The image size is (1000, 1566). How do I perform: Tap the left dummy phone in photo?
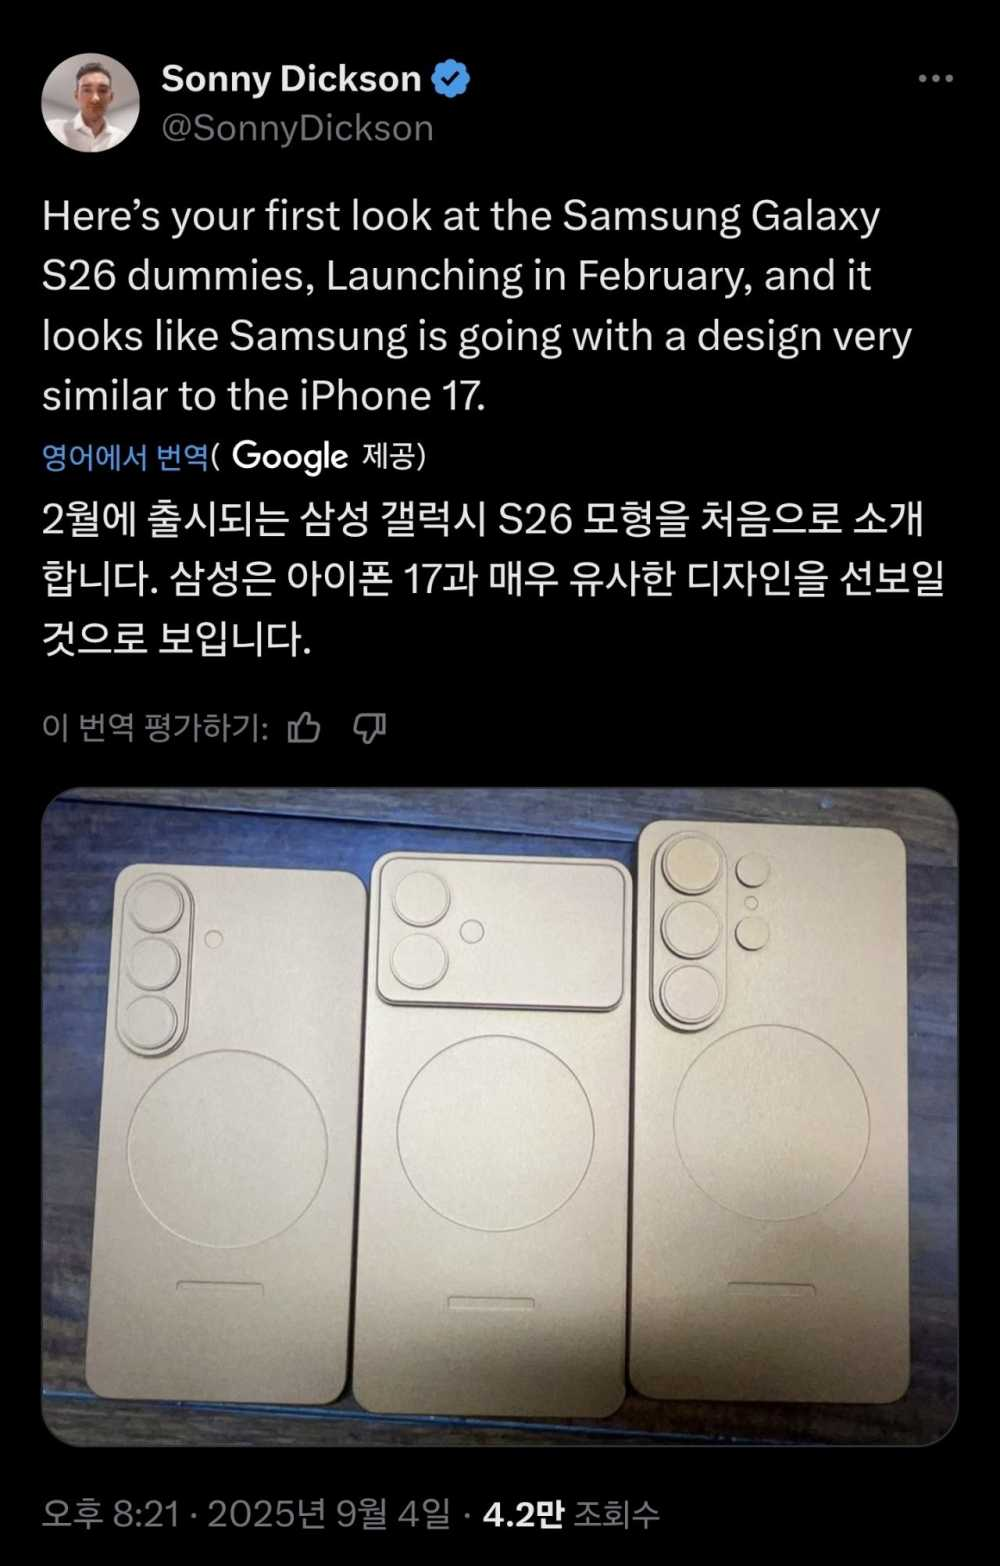point(226,1135)
